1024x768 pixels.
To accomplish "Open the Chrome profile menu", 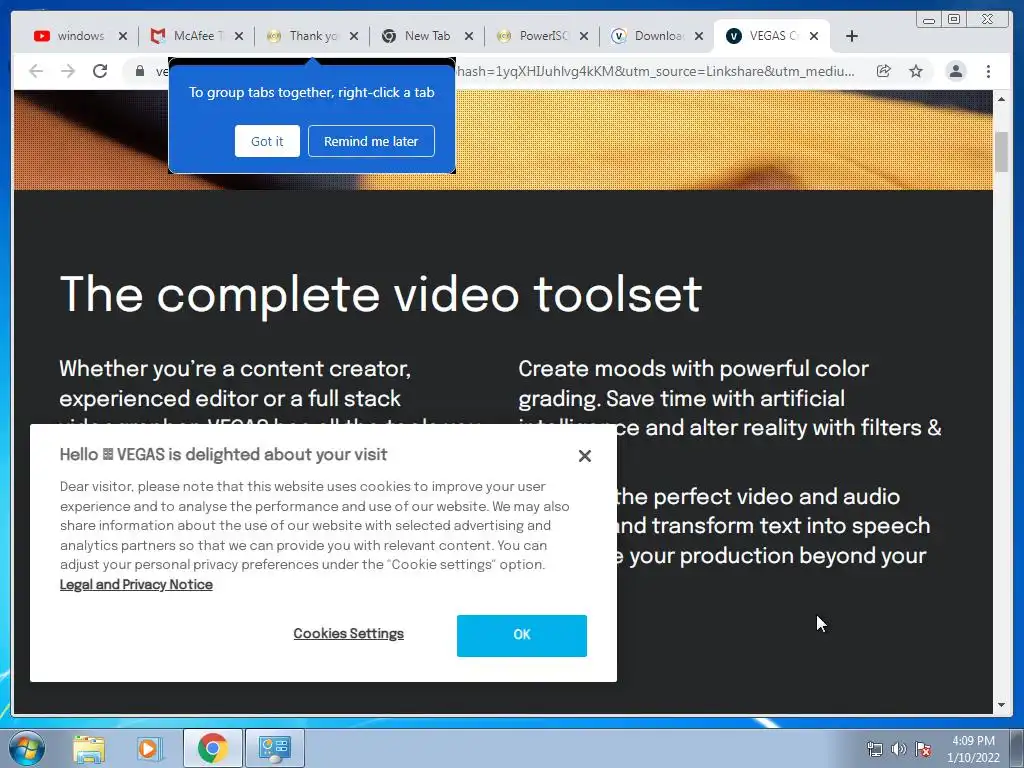I will 956,71.
